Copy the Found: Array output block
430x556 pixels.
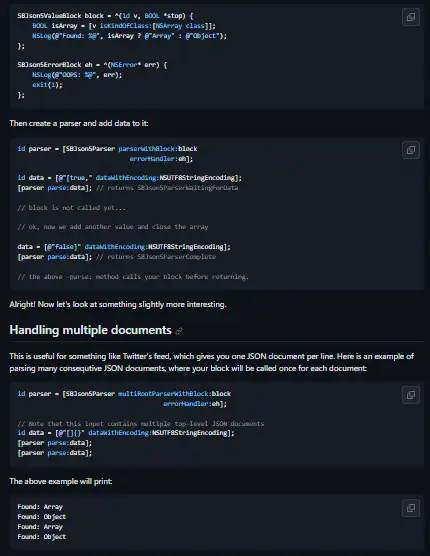tap(411, 508)
